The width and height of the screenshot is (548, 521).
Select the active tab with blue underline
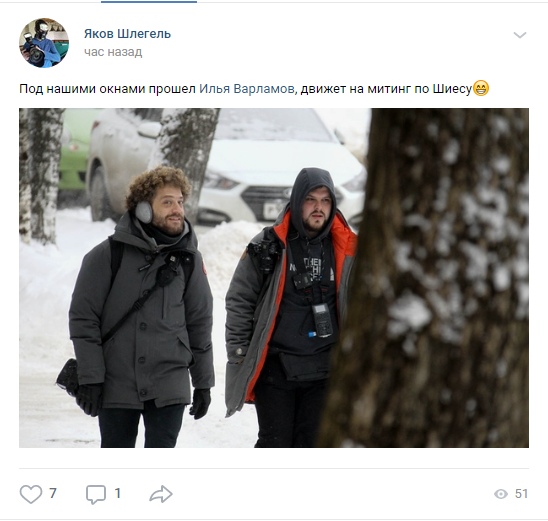[149, 2]
